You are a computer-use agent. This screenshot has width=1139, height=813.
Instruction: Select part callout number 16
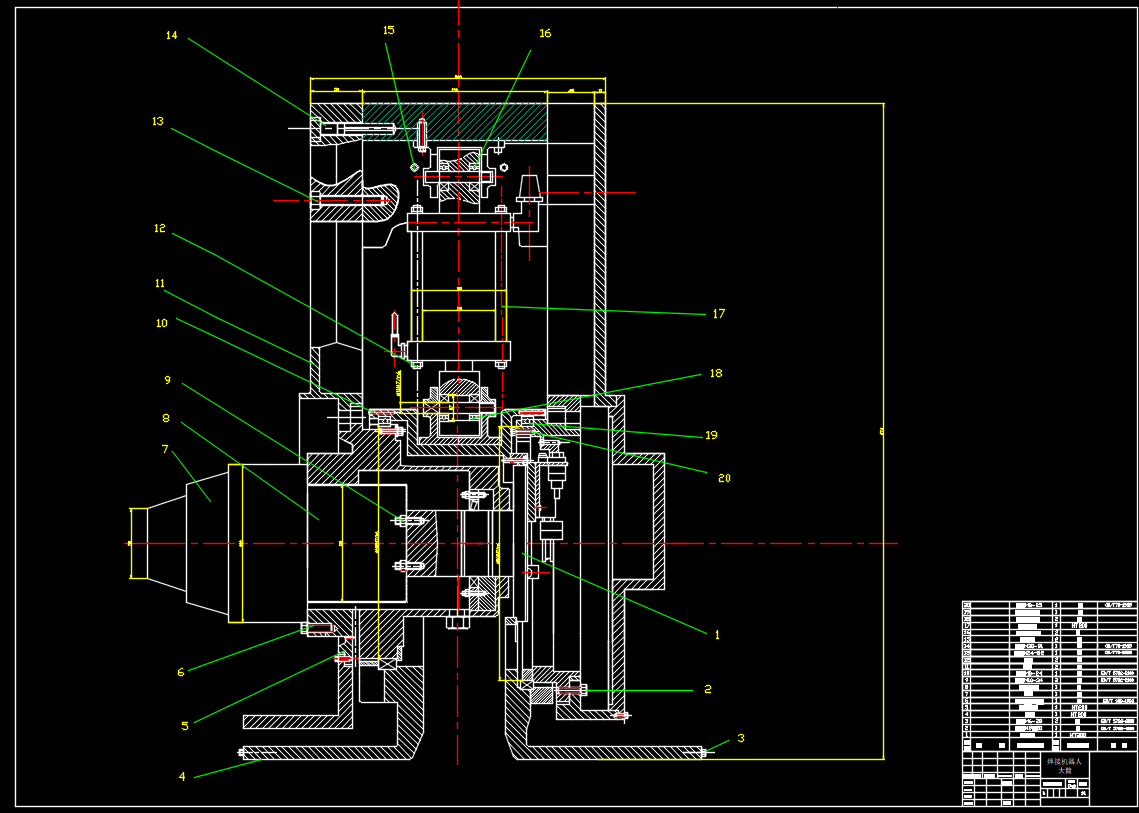pos(545,33)
